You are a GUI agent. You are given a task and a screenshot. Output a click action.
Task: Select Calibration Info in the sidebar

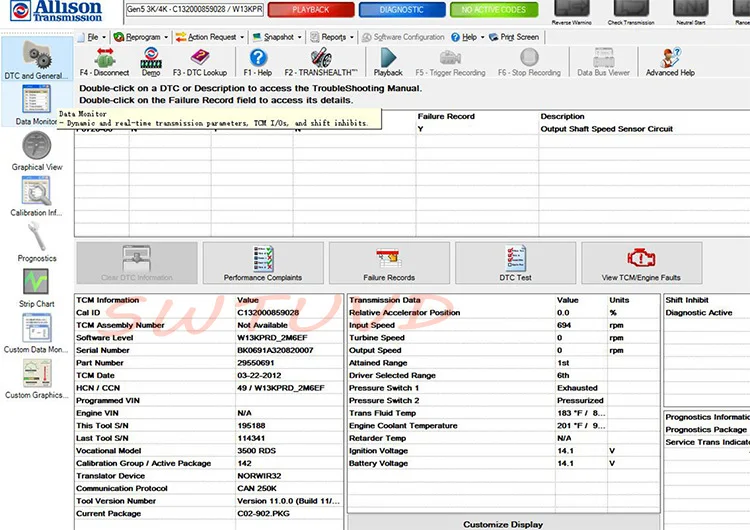[x=37, y=196]
